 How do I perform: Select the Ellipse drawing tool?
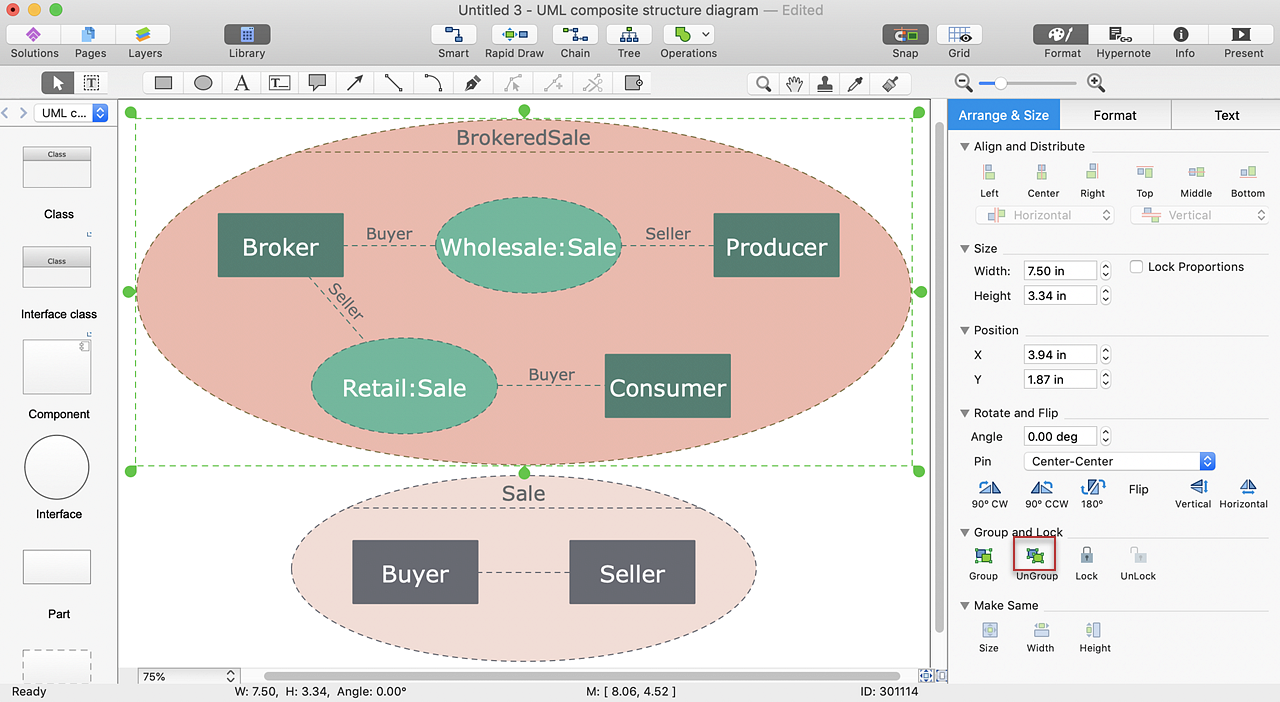(x=203, y=84)
